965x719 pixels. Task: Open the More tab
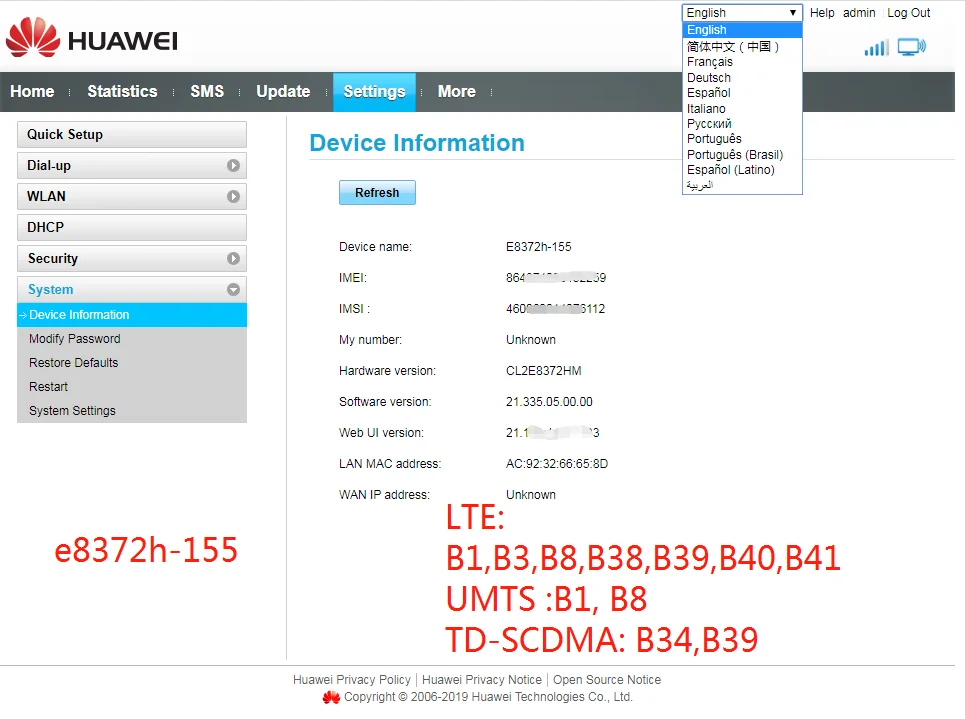pyautogui.click(x=457, y=92)
